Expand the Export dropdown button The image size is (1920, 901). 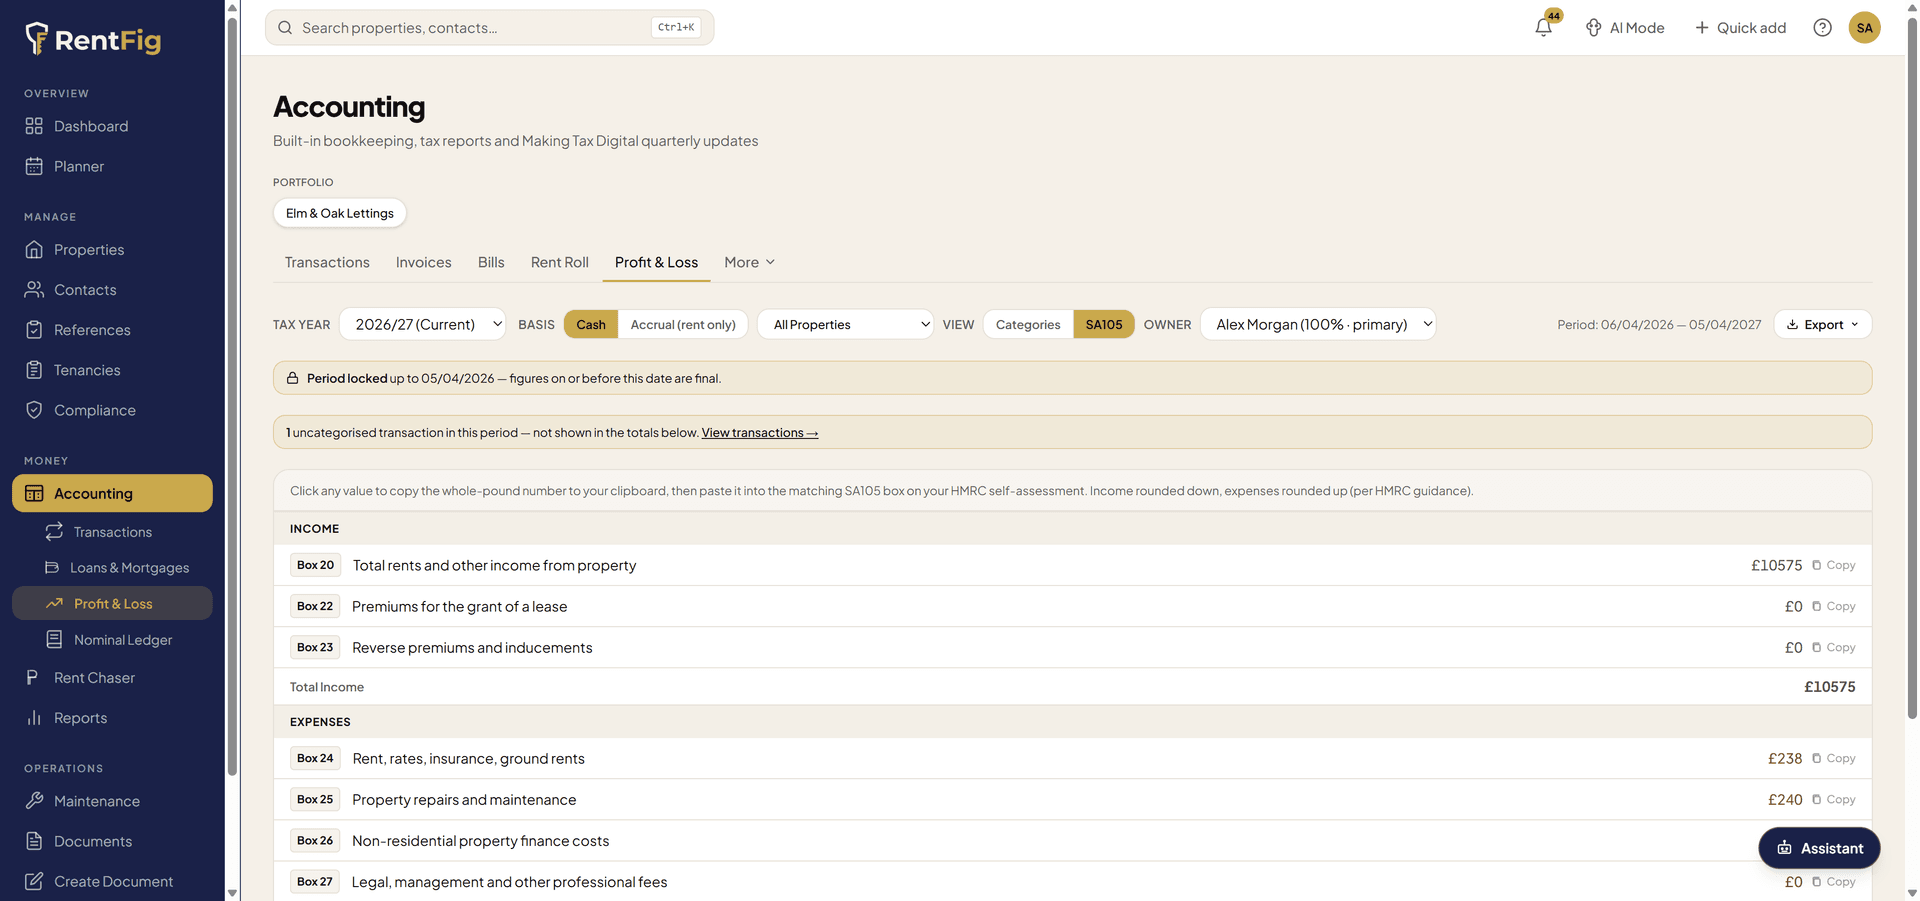[x=1822, y=324]
